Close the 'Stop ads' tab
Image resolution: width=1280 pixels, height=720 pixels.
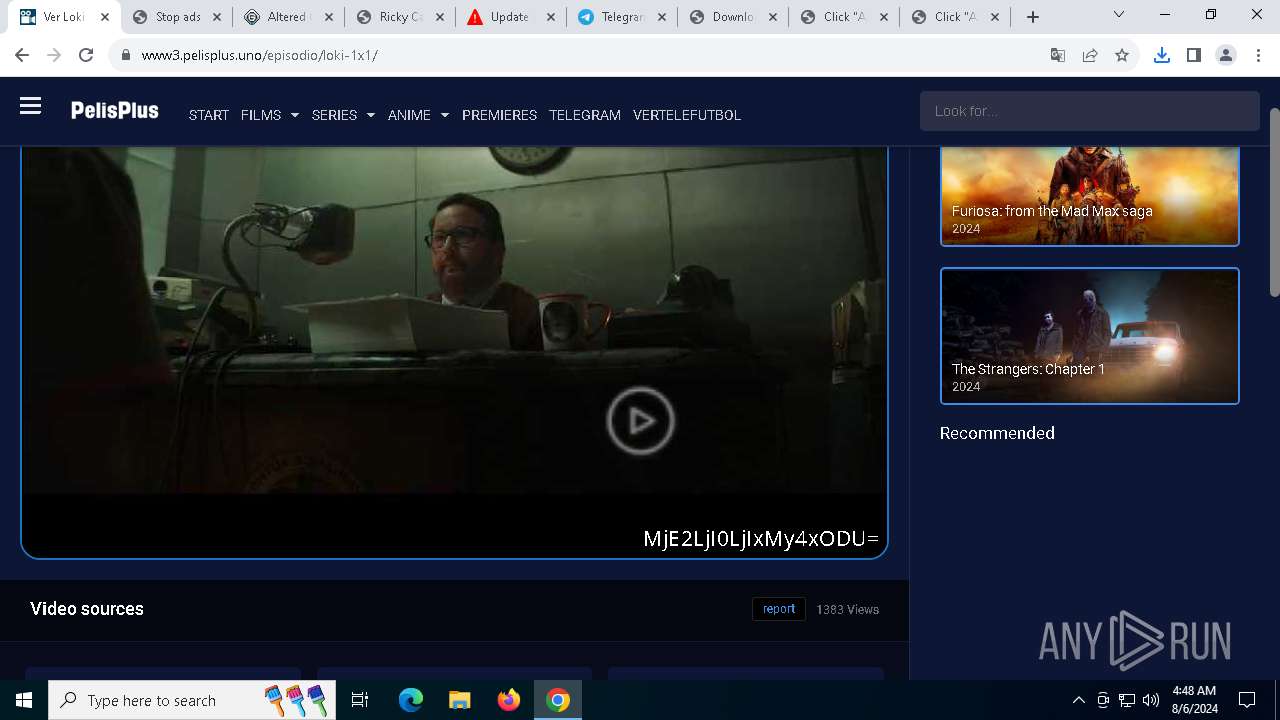(x=216, y=17)
